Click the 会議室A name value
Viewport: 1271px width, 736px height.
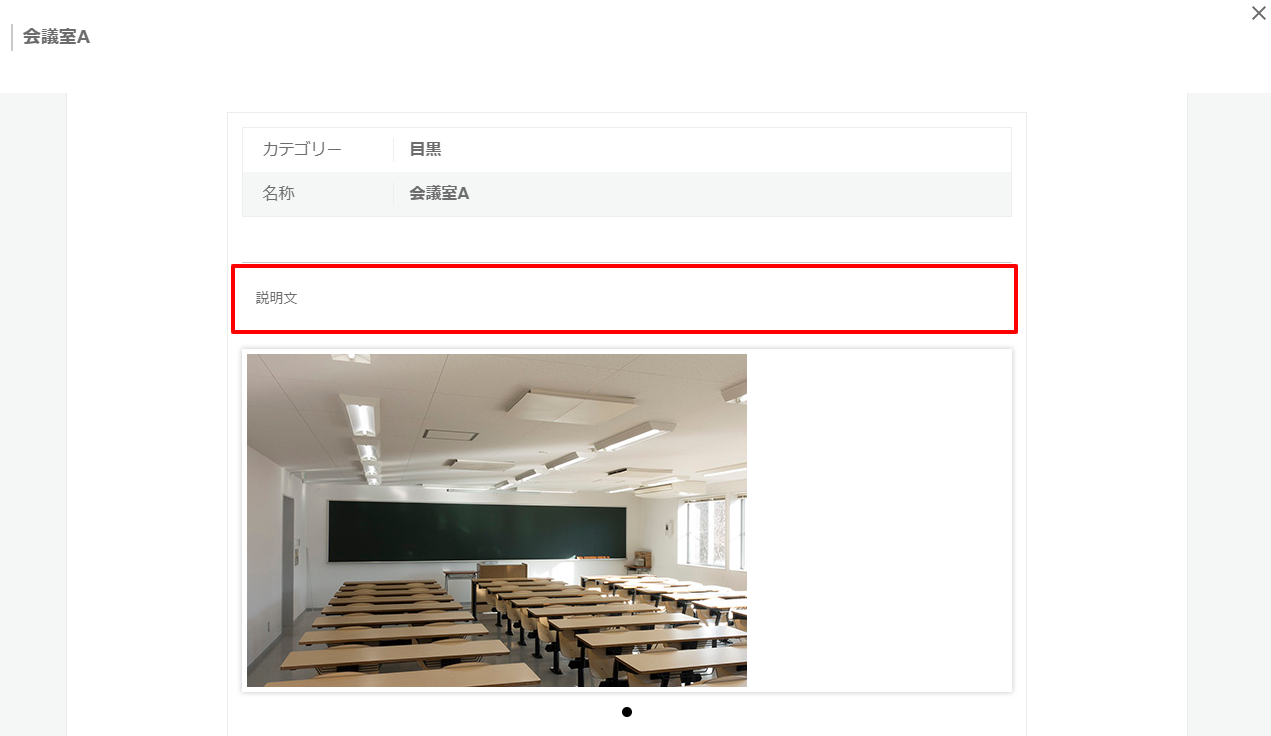click(439, 193)
